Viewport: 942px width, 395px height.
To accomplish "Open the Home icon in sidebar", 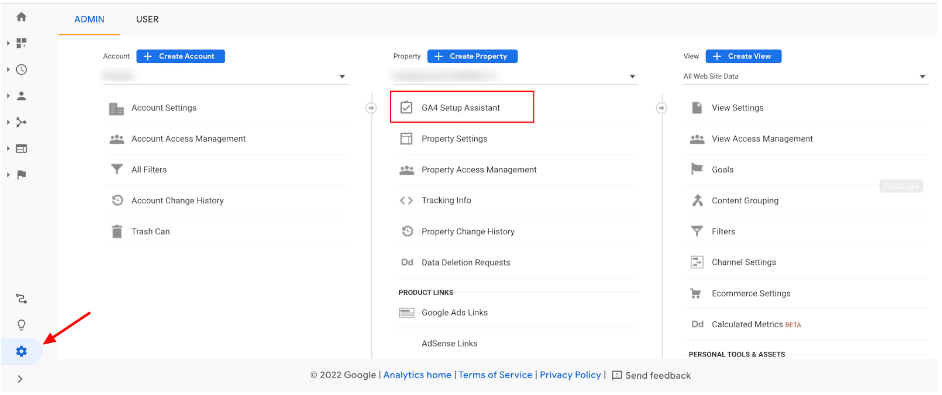I will pos(21,17).
